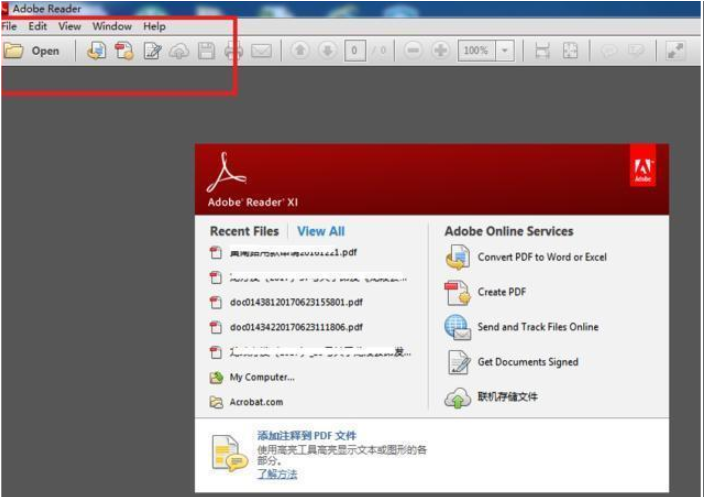Click the Create PDF service icon in panel
704x497 pixels.
(x=458, y=293)
